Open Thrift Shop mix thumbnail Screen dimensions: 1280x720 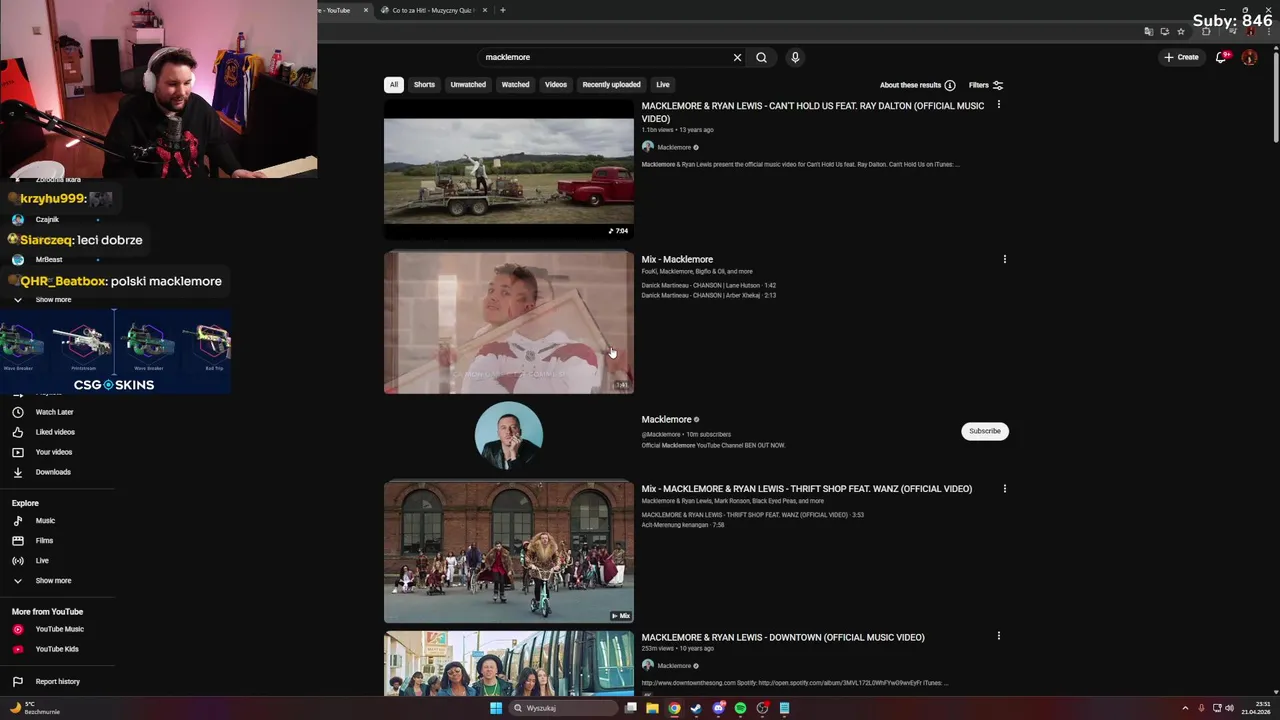(508, 552)
